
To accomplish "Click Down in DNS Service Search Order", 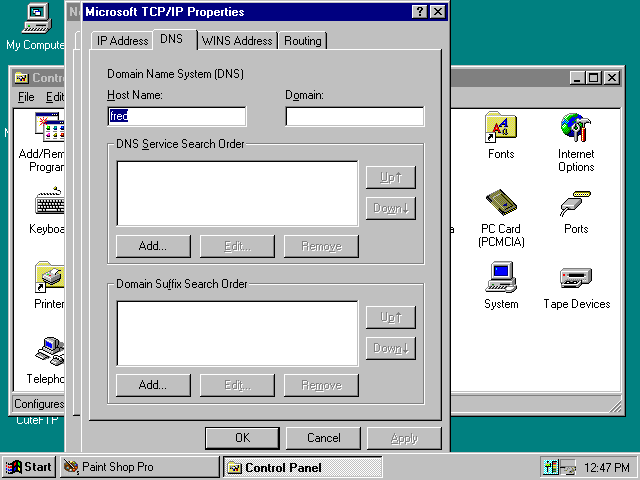I will 391,208.
